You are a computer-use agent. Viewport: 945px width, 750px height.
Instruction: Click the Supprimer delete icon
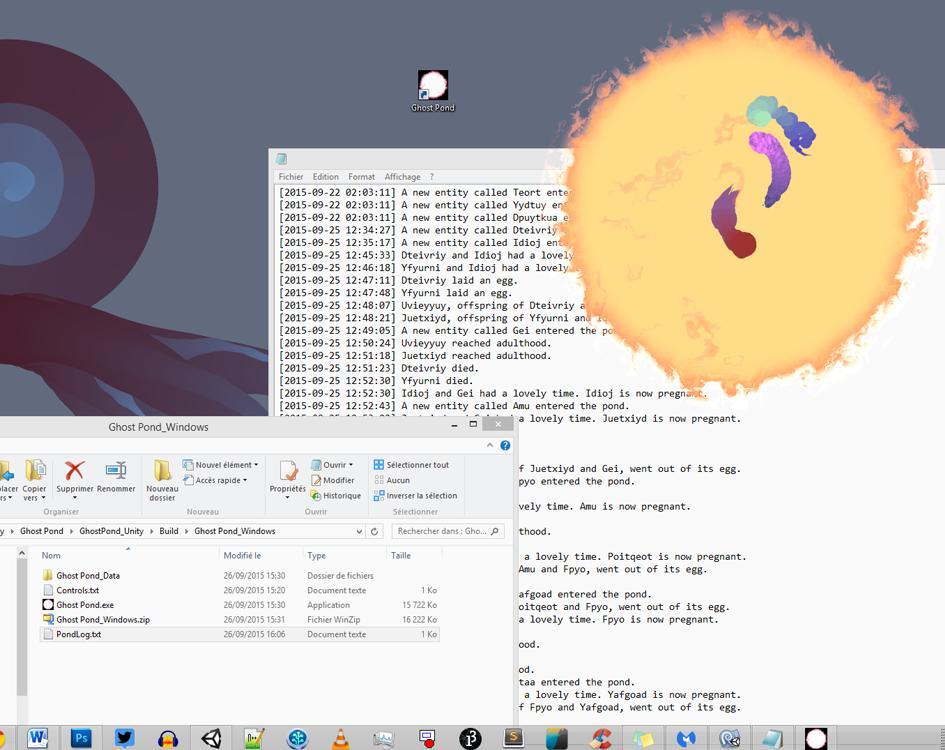click(x=74, y=476)
